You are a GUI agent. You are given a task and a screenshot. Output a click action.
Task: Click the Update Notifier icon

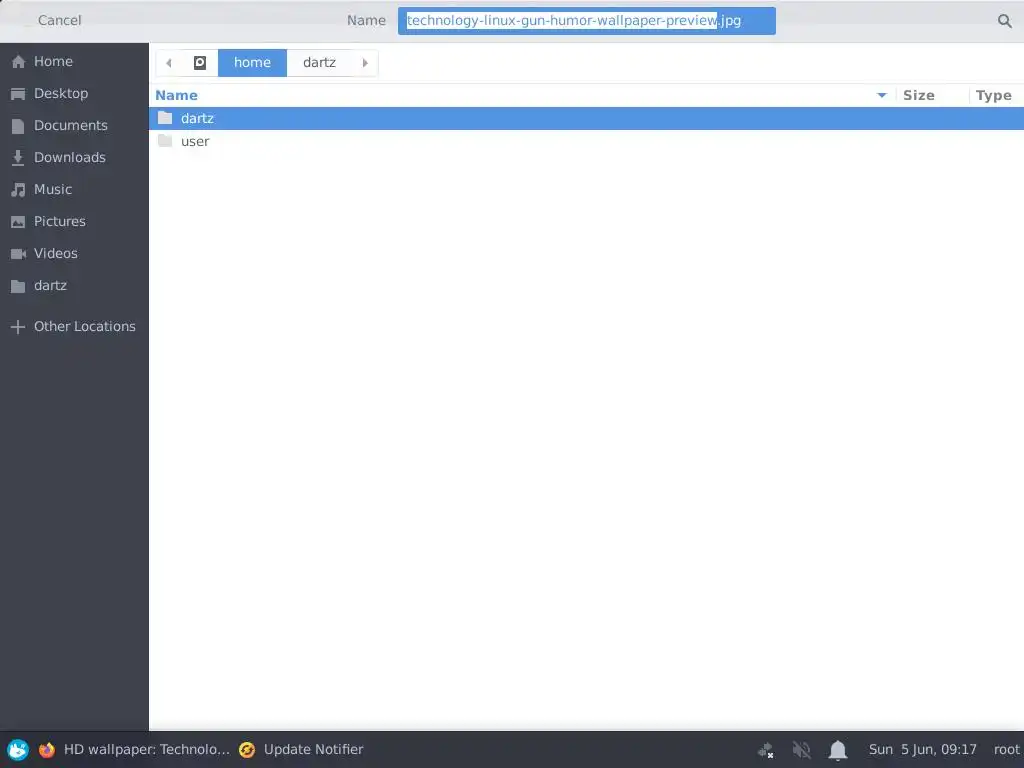click(x=247, y=750)
